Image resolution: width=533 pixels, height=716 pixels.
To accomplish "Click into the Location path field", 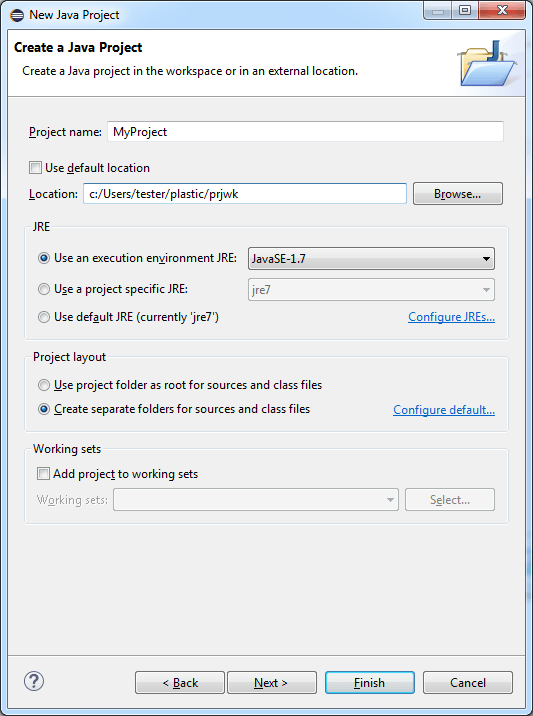I will pyautogui.click(x=245, y=194).
